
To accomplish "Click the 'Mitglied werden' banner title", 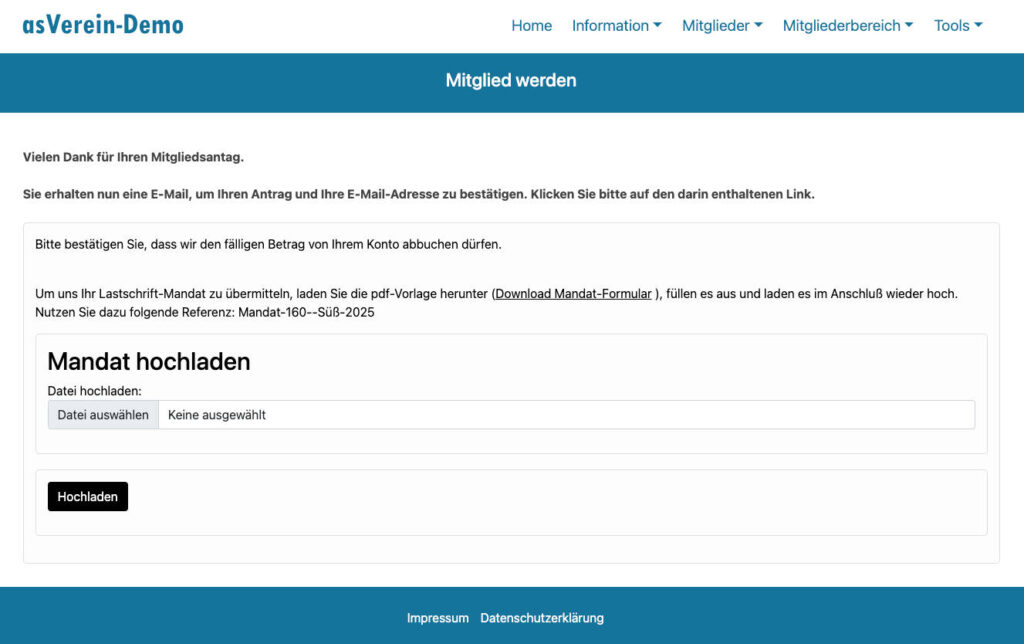I will [x=511, y=81].
